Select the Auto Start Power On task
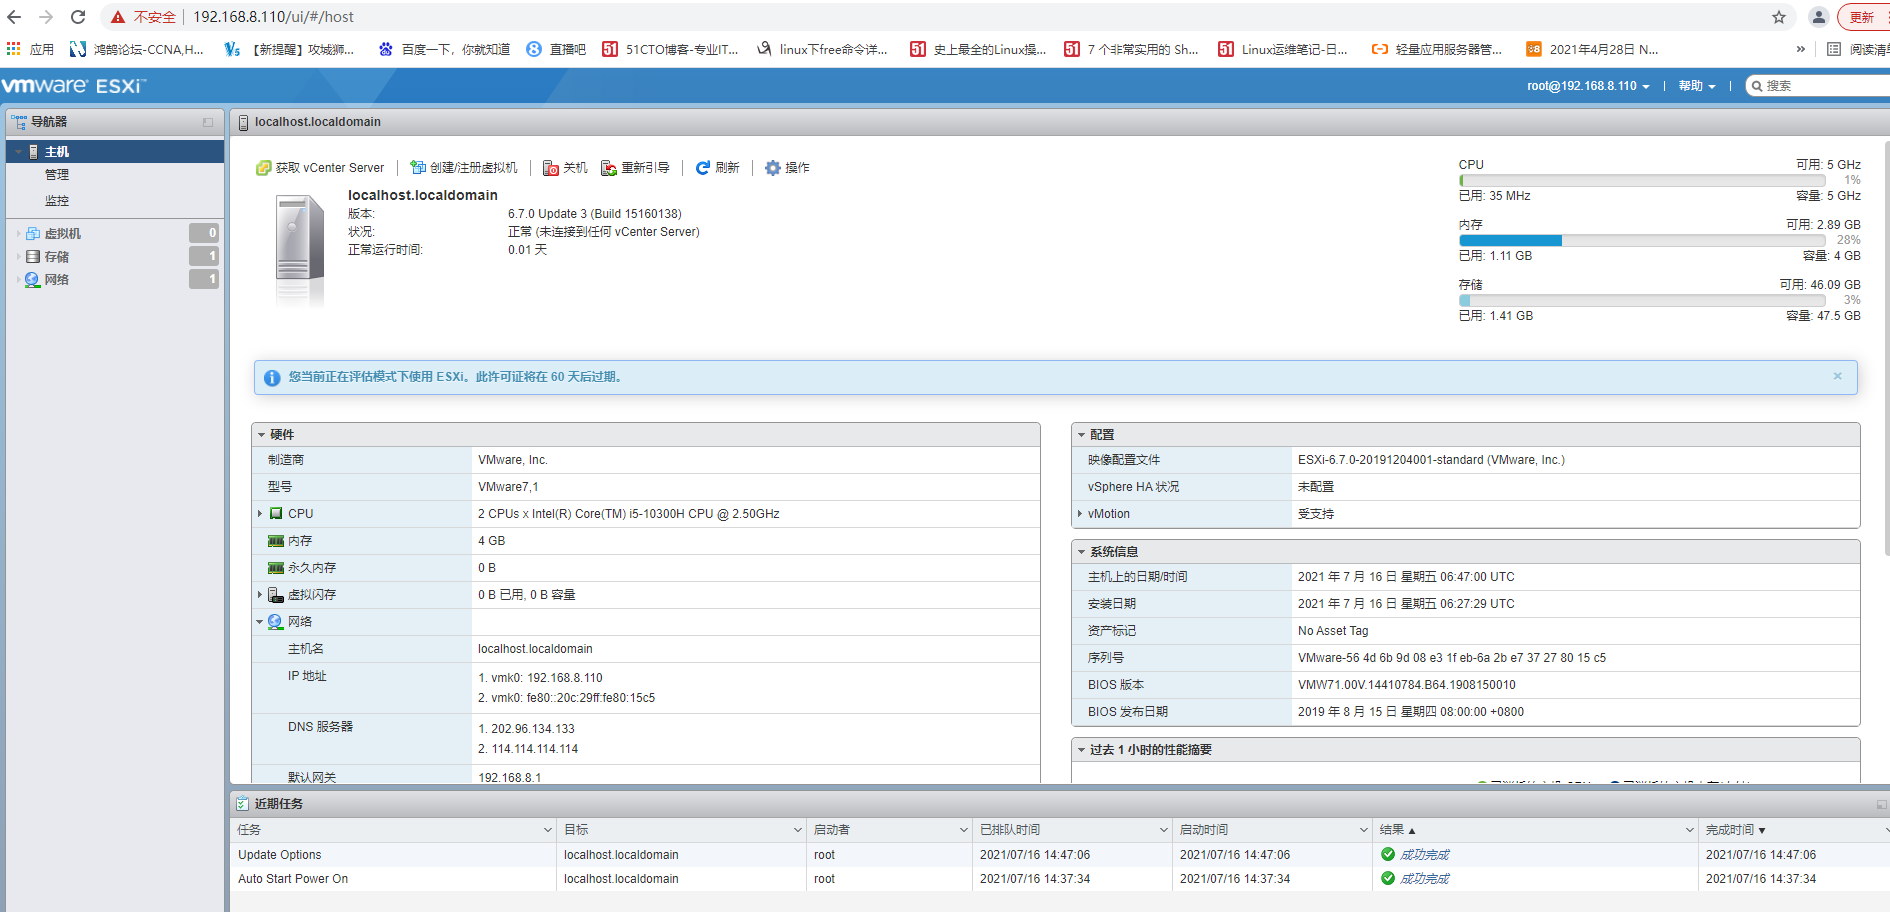This screenshot has height=912, width=1890. [x=1060, y=879]
